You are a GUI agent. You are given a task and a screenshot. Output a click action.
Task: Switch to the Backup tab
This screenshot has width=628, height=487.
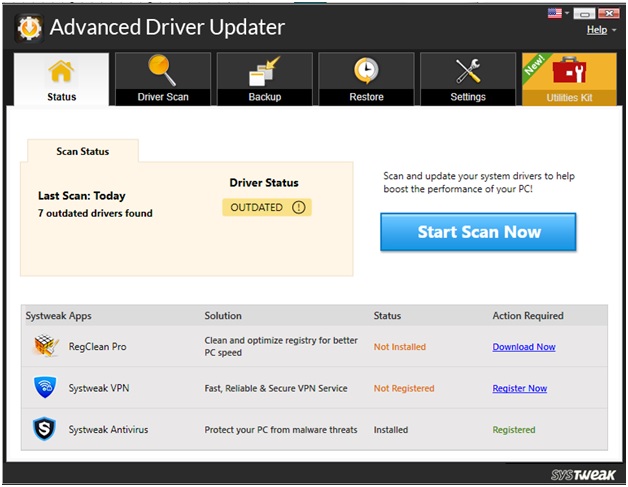(x=264, y=79)
